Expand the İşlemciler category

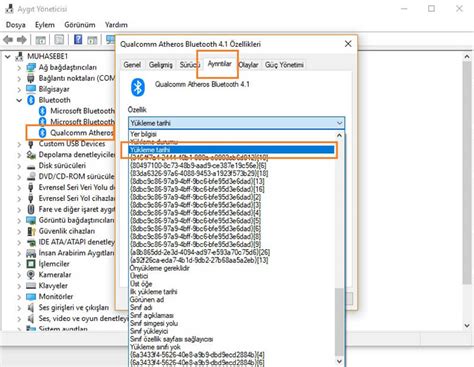pos(19,264)
